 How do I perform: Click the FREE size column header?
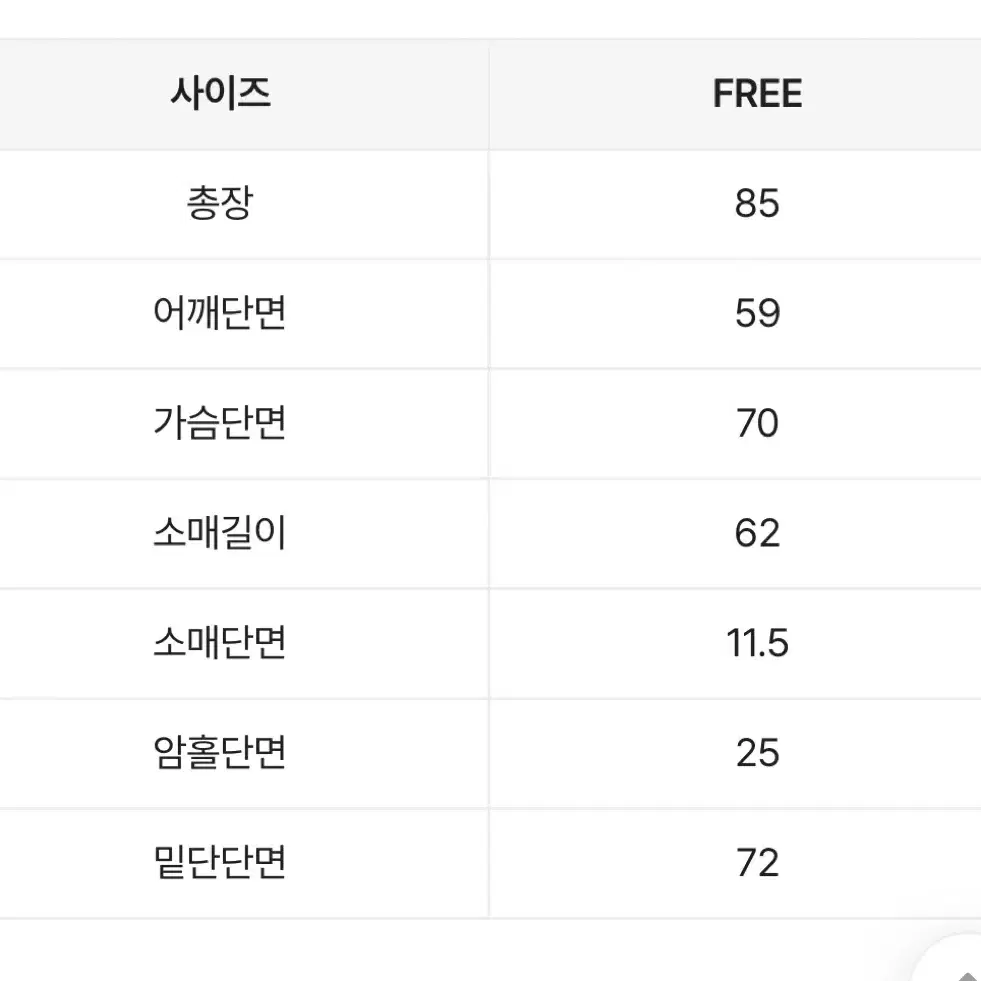[x=757, y=94]
